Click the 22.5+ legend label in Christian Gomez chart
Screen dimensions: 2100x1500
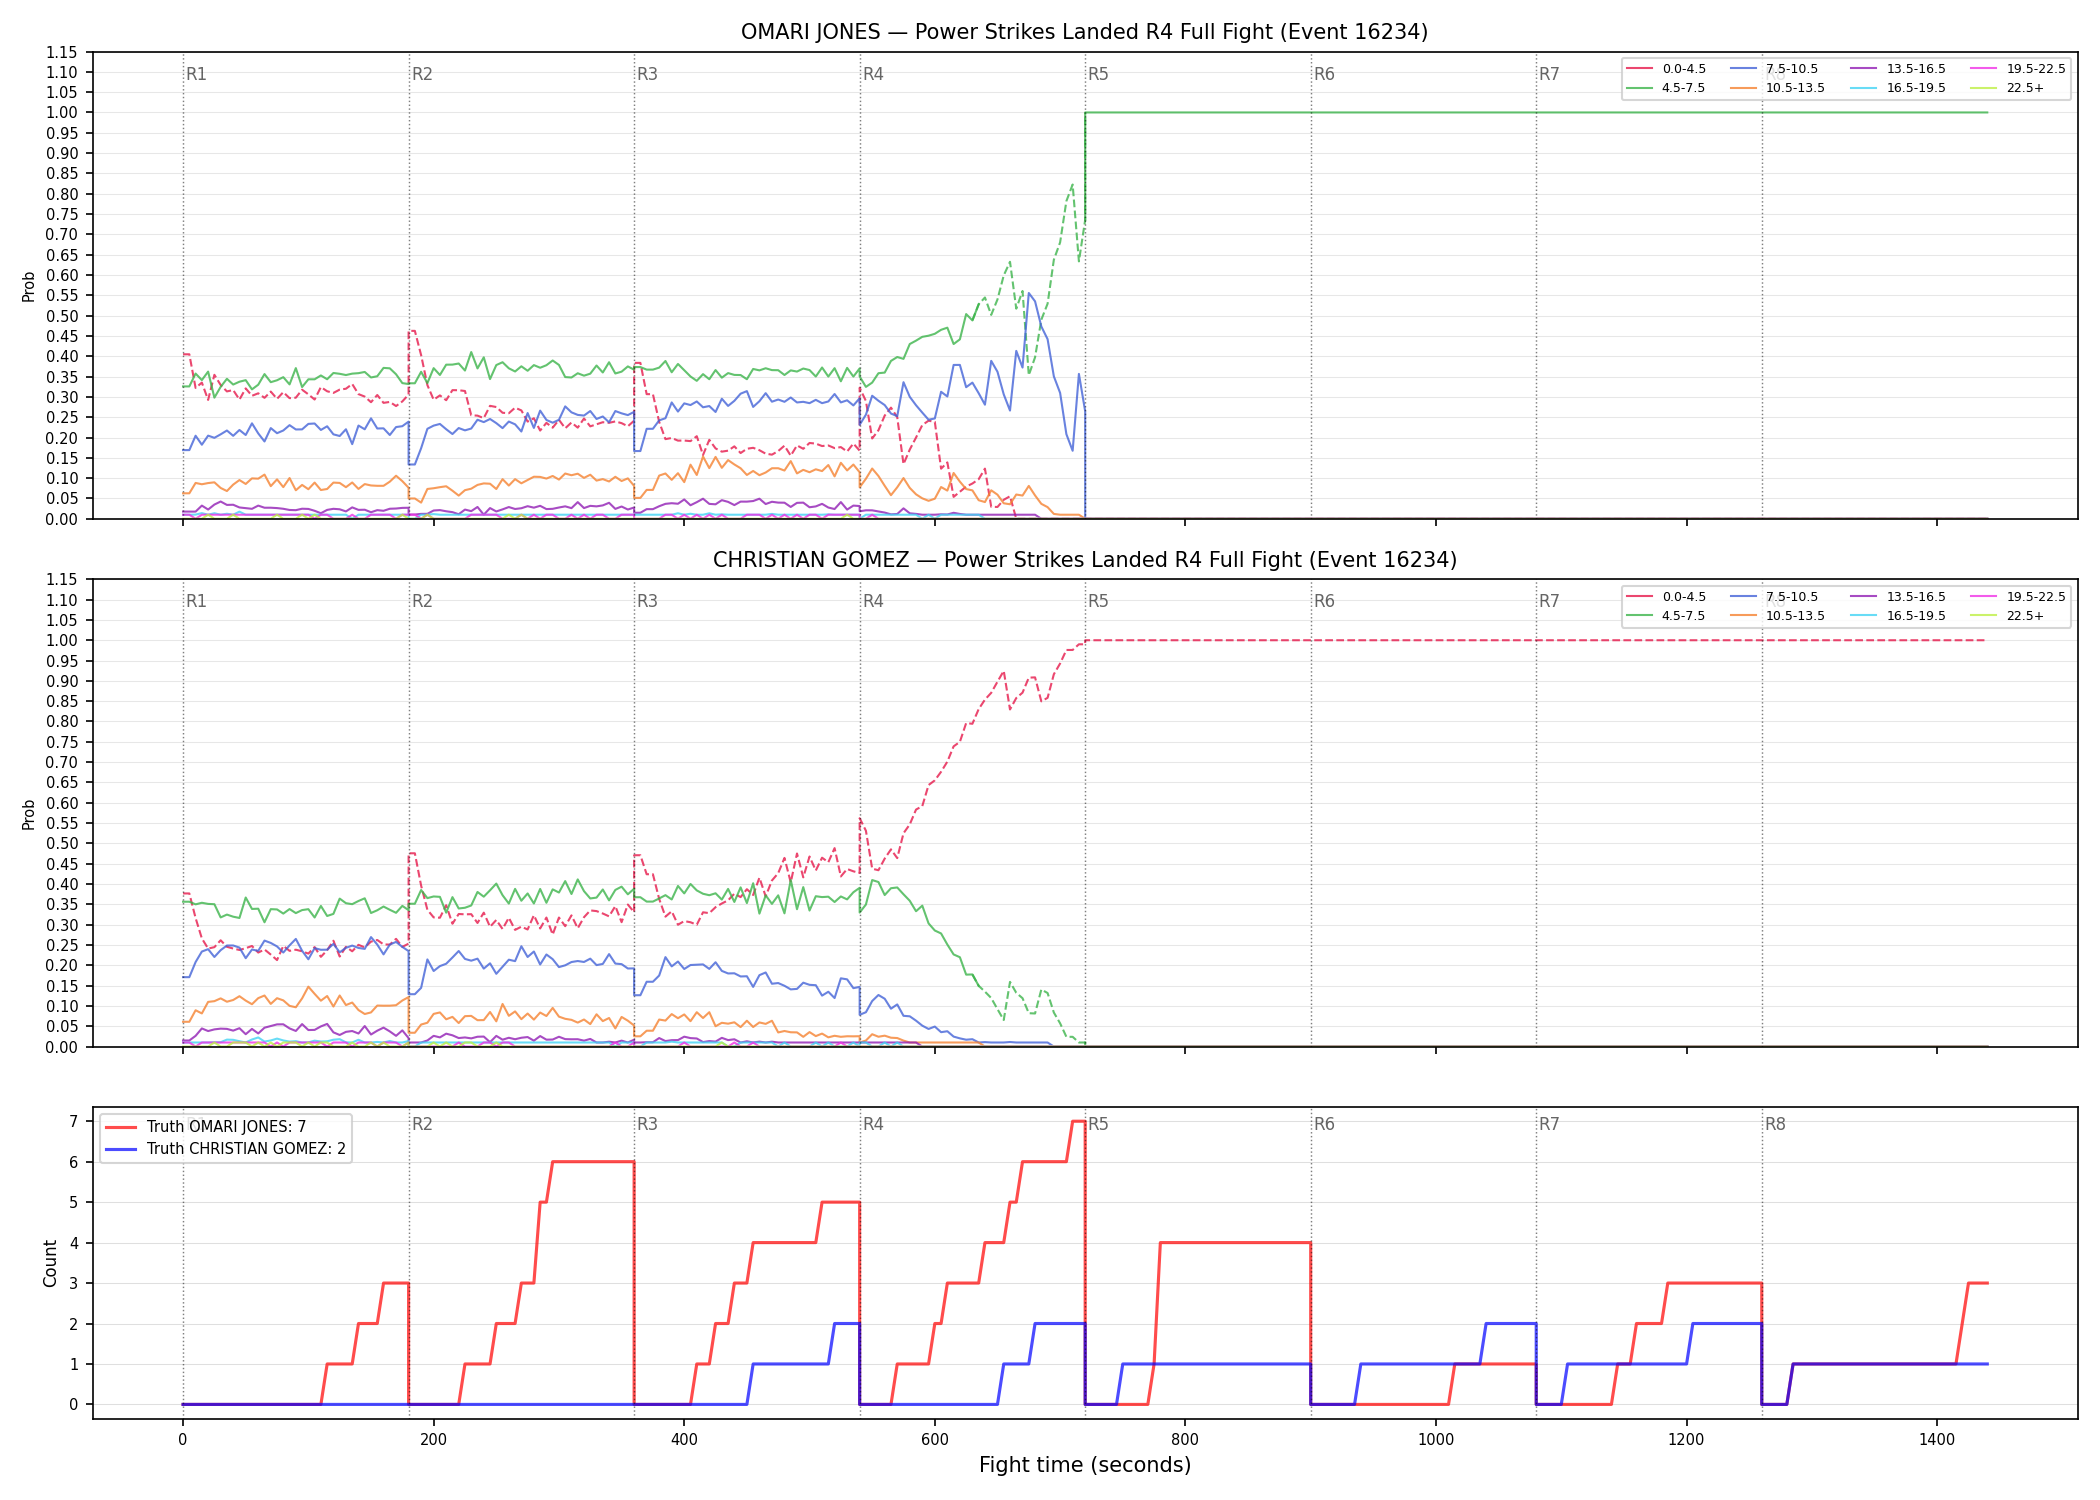2025,616
